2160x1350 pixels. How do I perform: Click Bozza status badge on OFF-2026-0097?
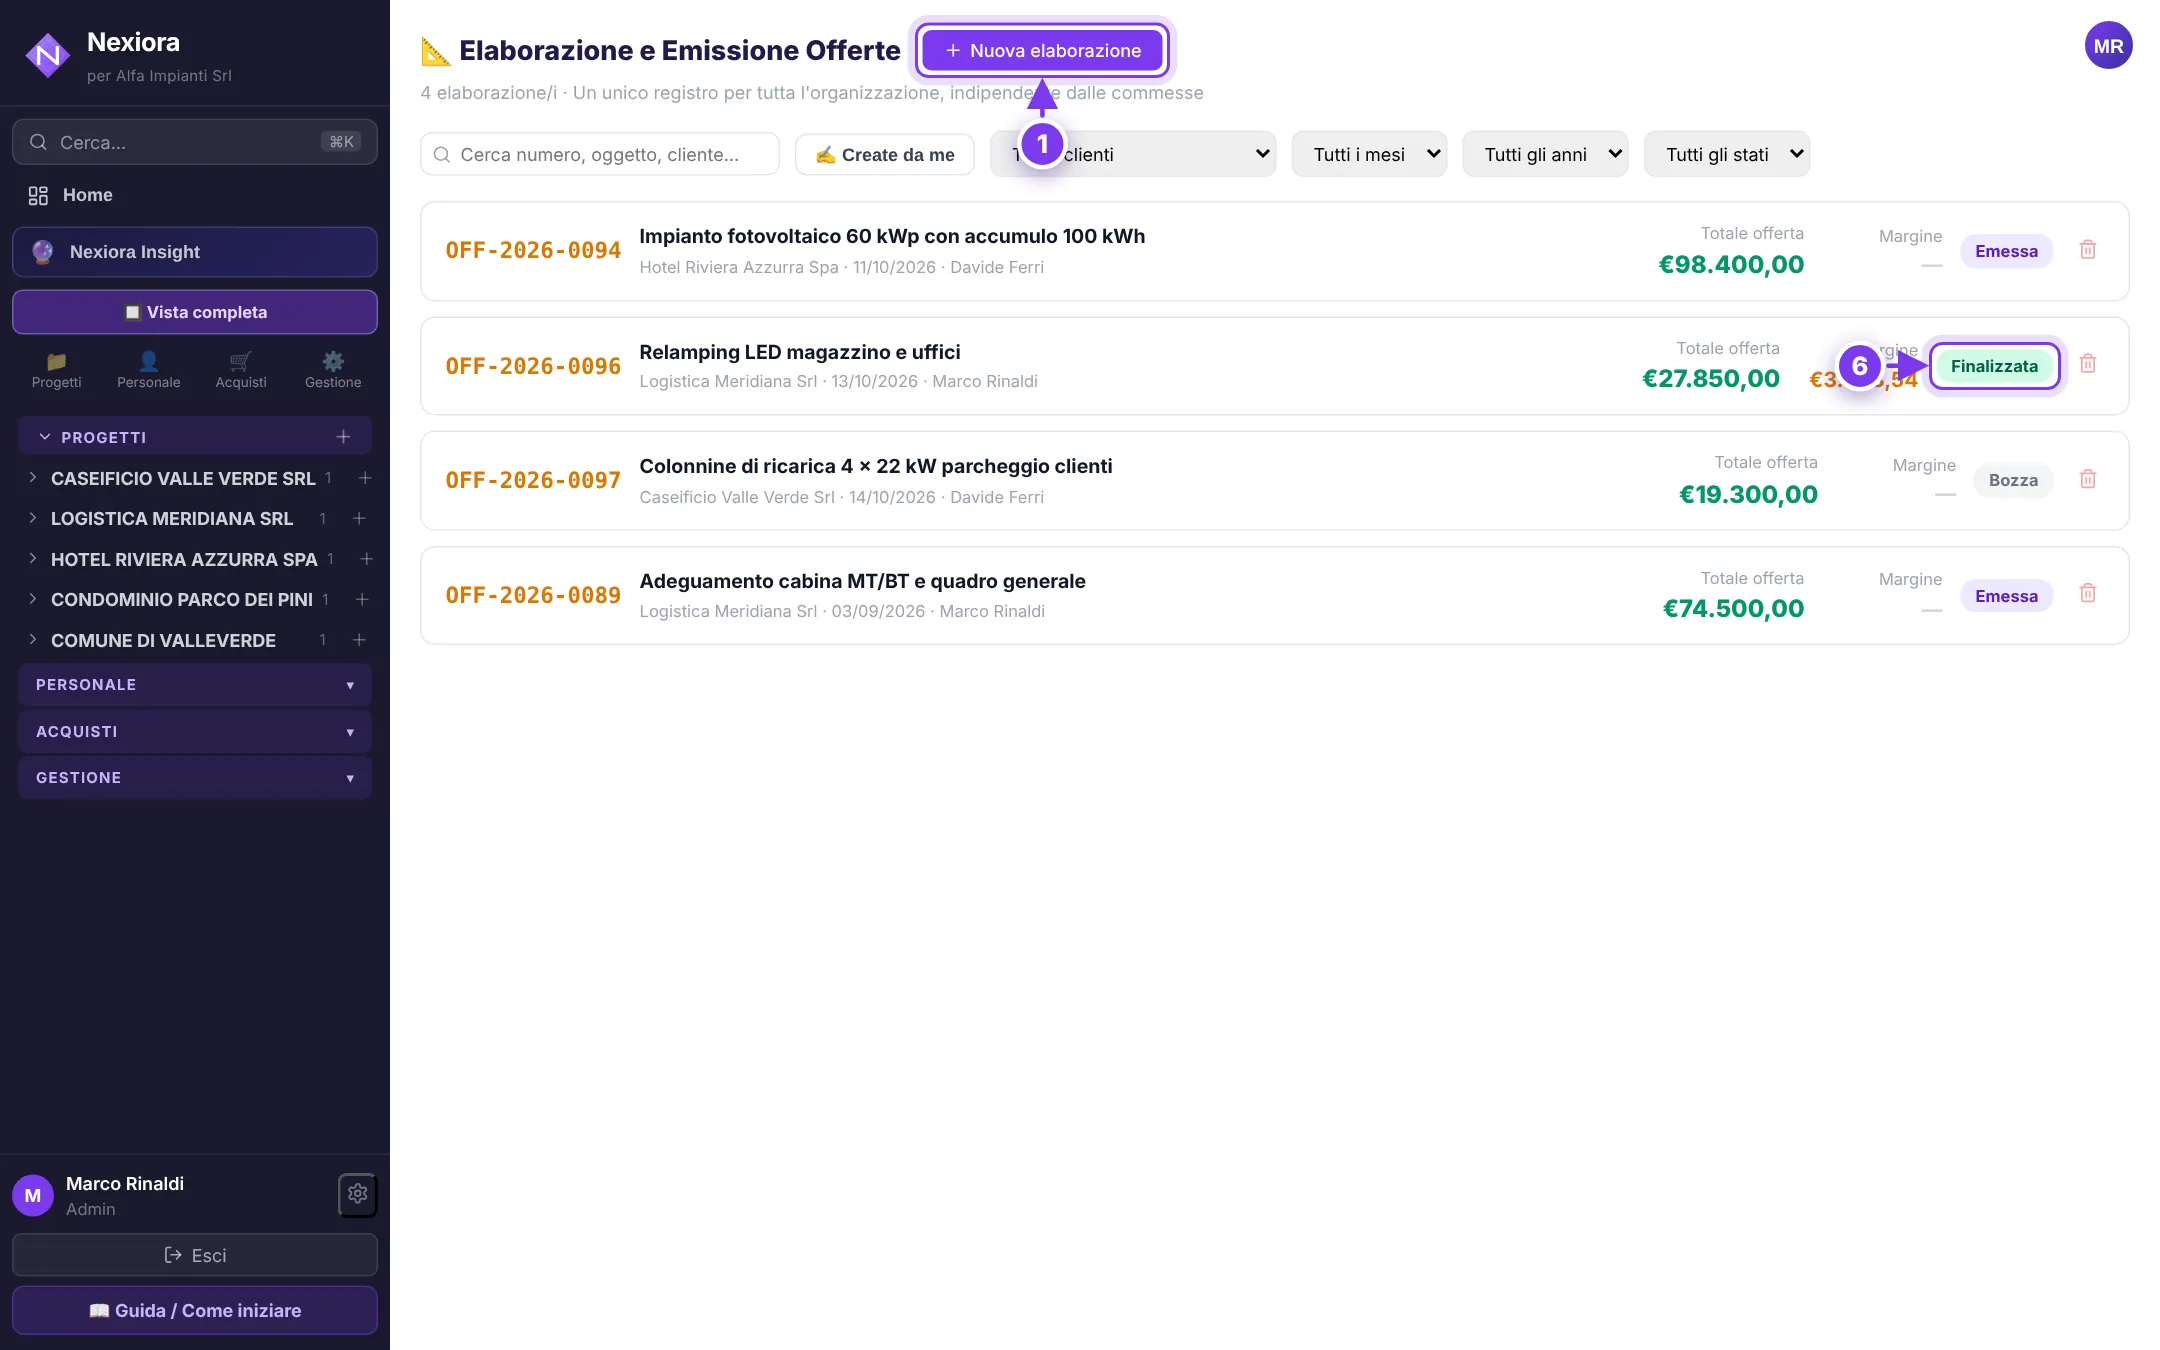[x=2013, y=480]
